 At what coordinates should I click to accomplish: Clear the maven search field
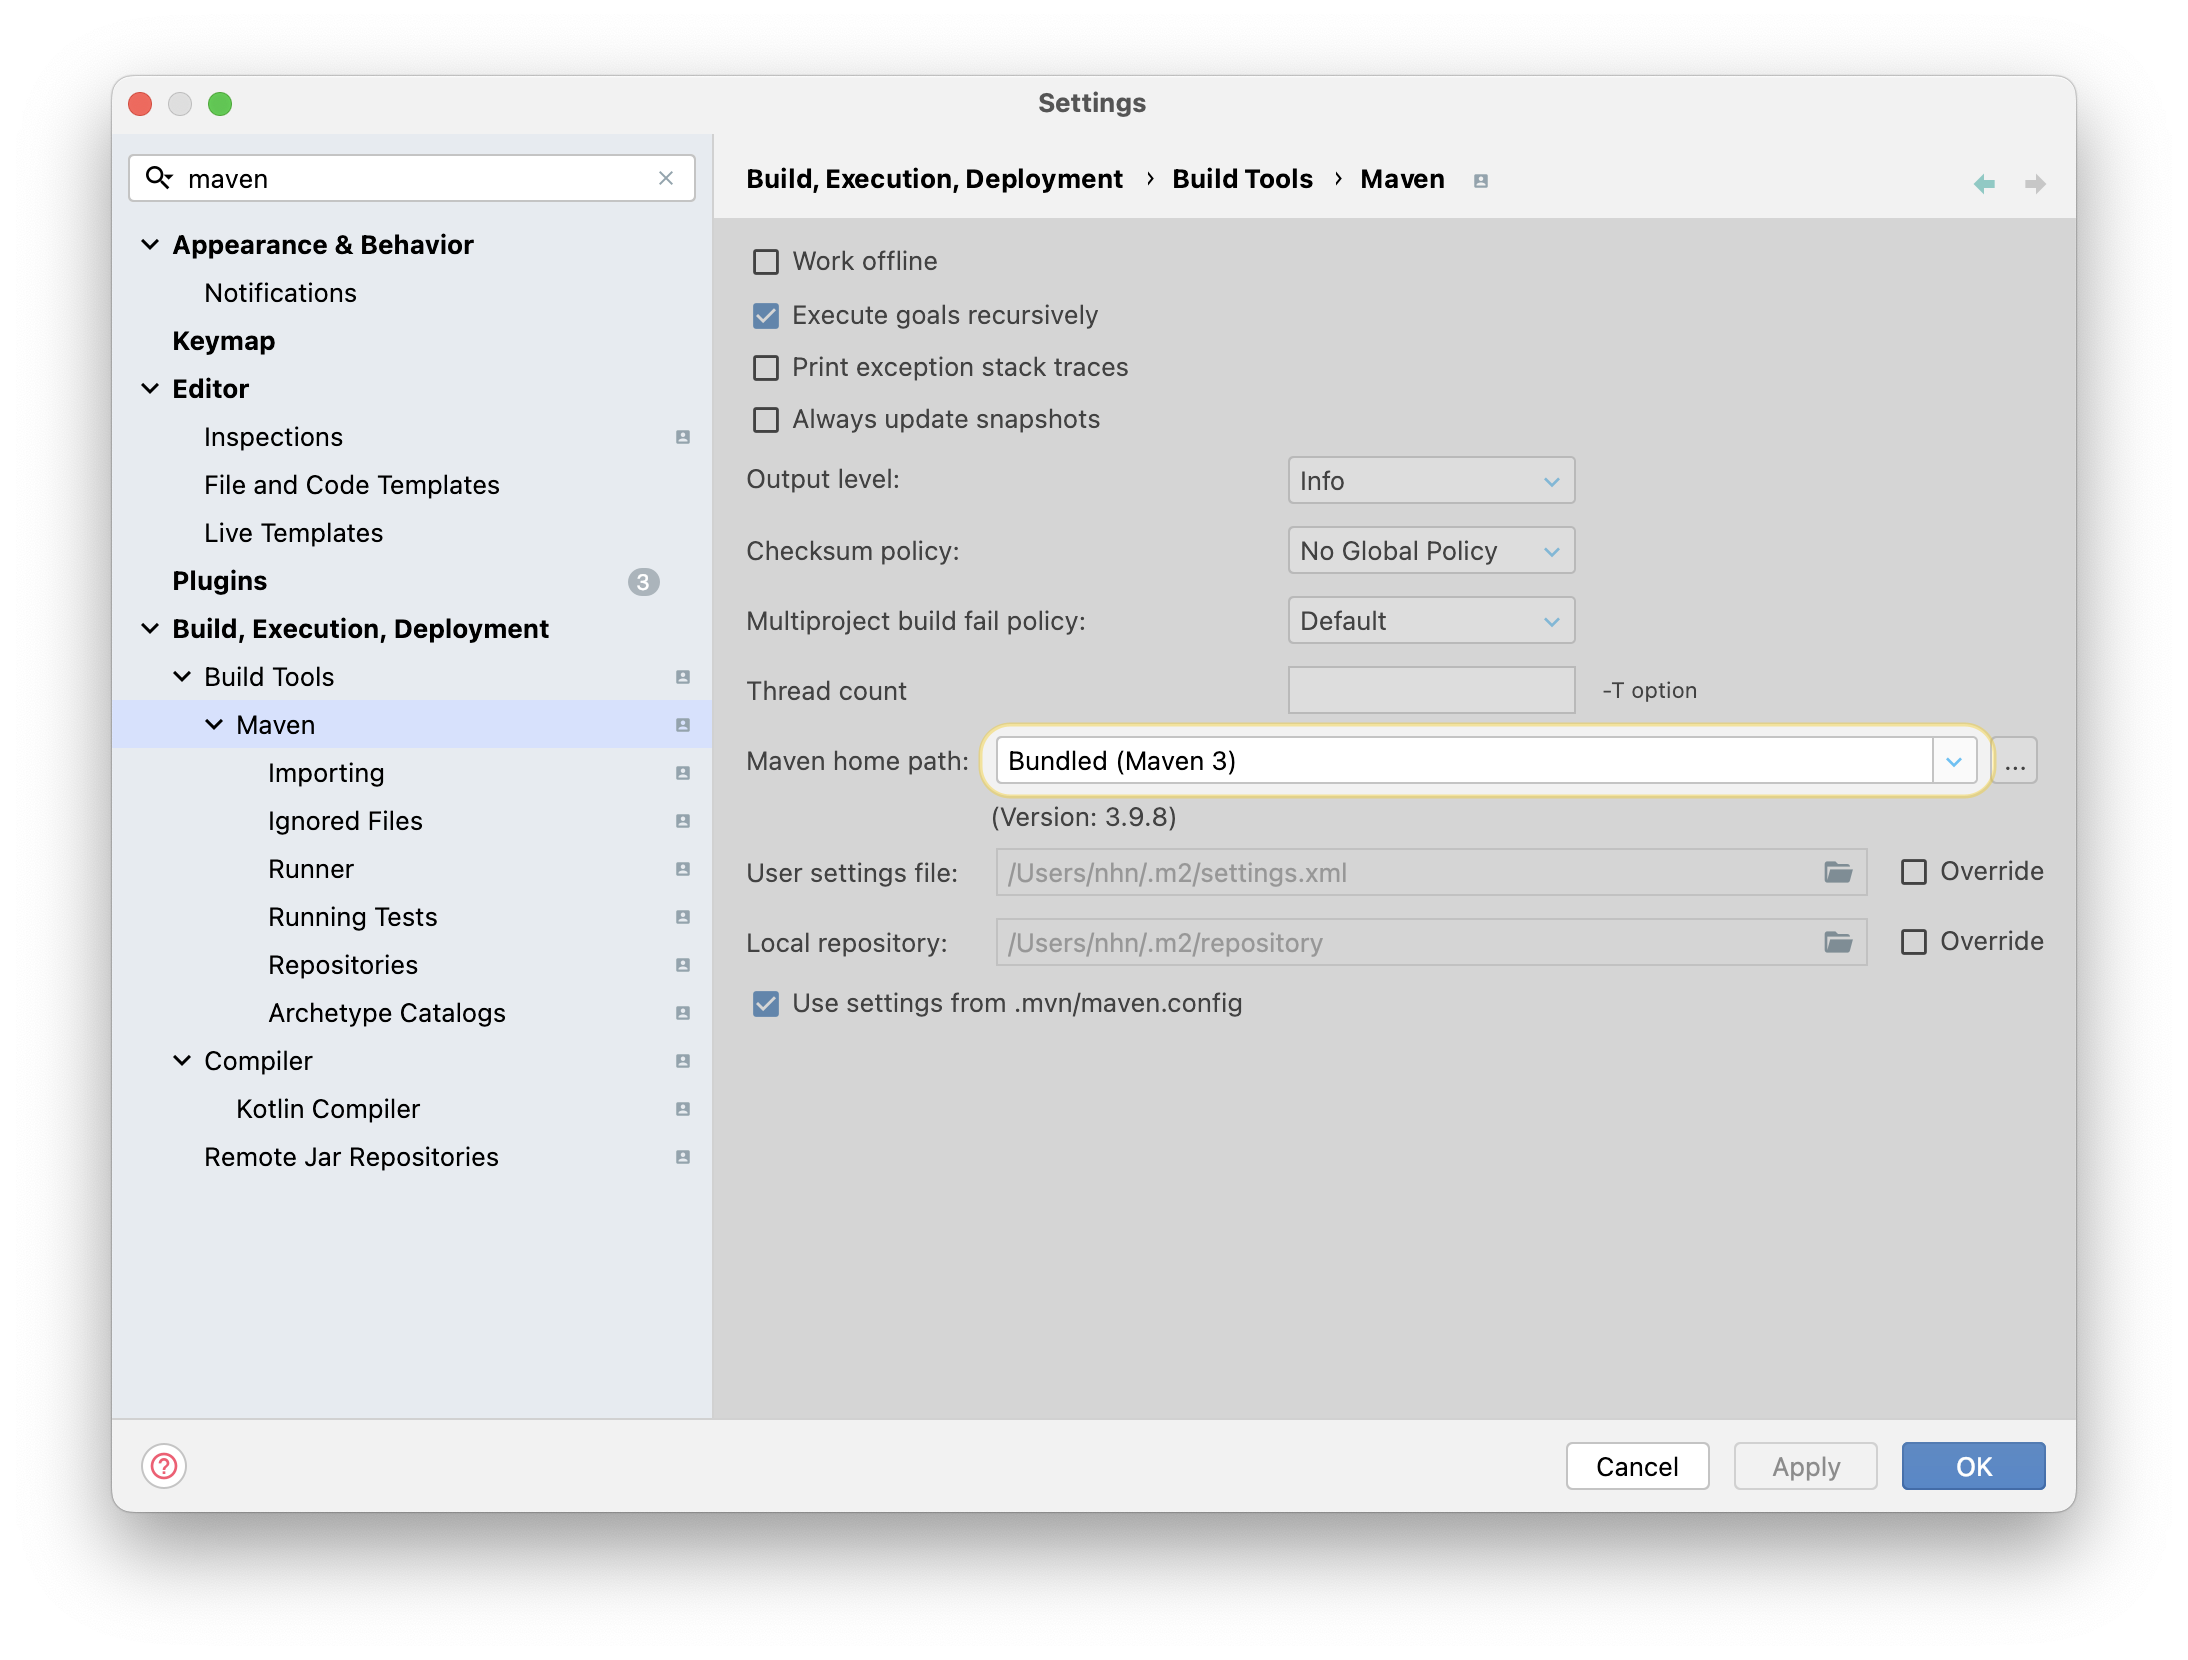pyautogui.click(x=666, y=178)
